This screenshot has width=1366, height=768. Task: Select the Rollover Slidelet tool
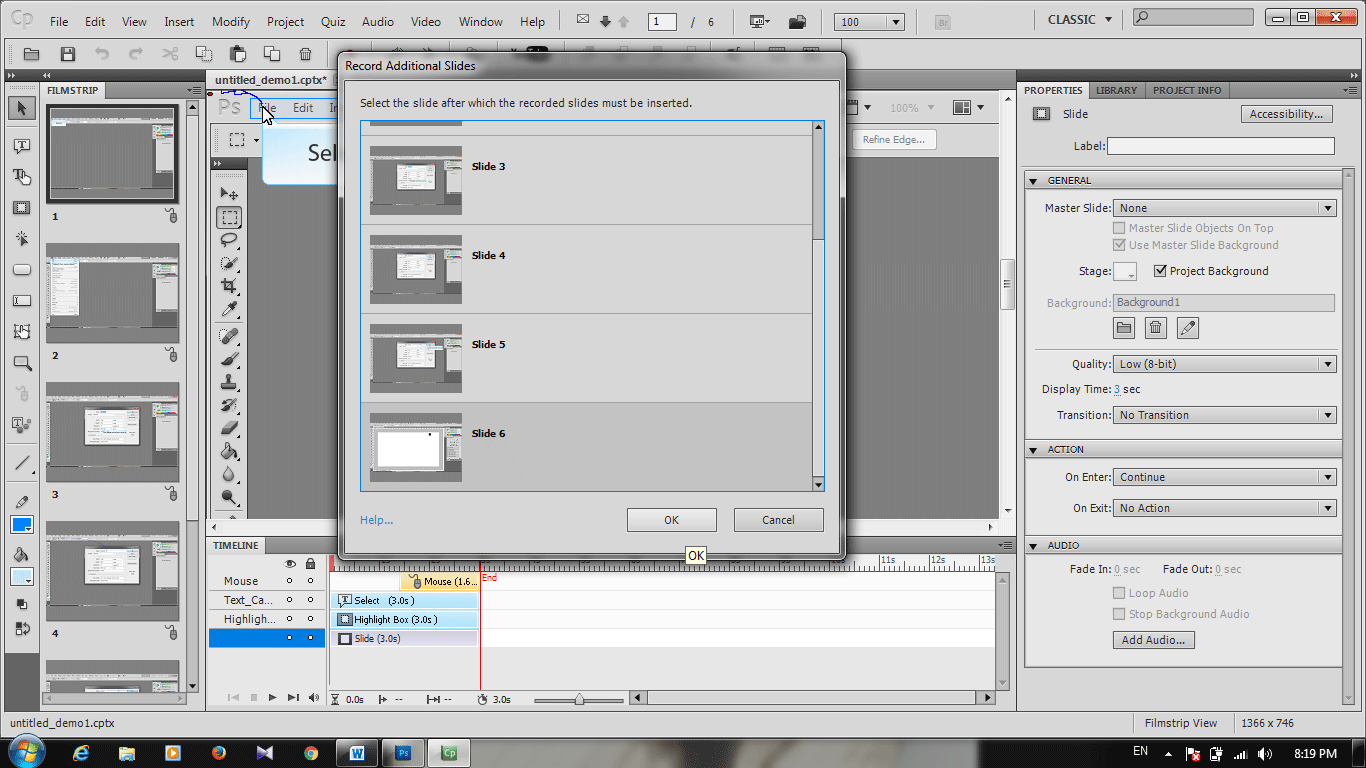[22, 332]
